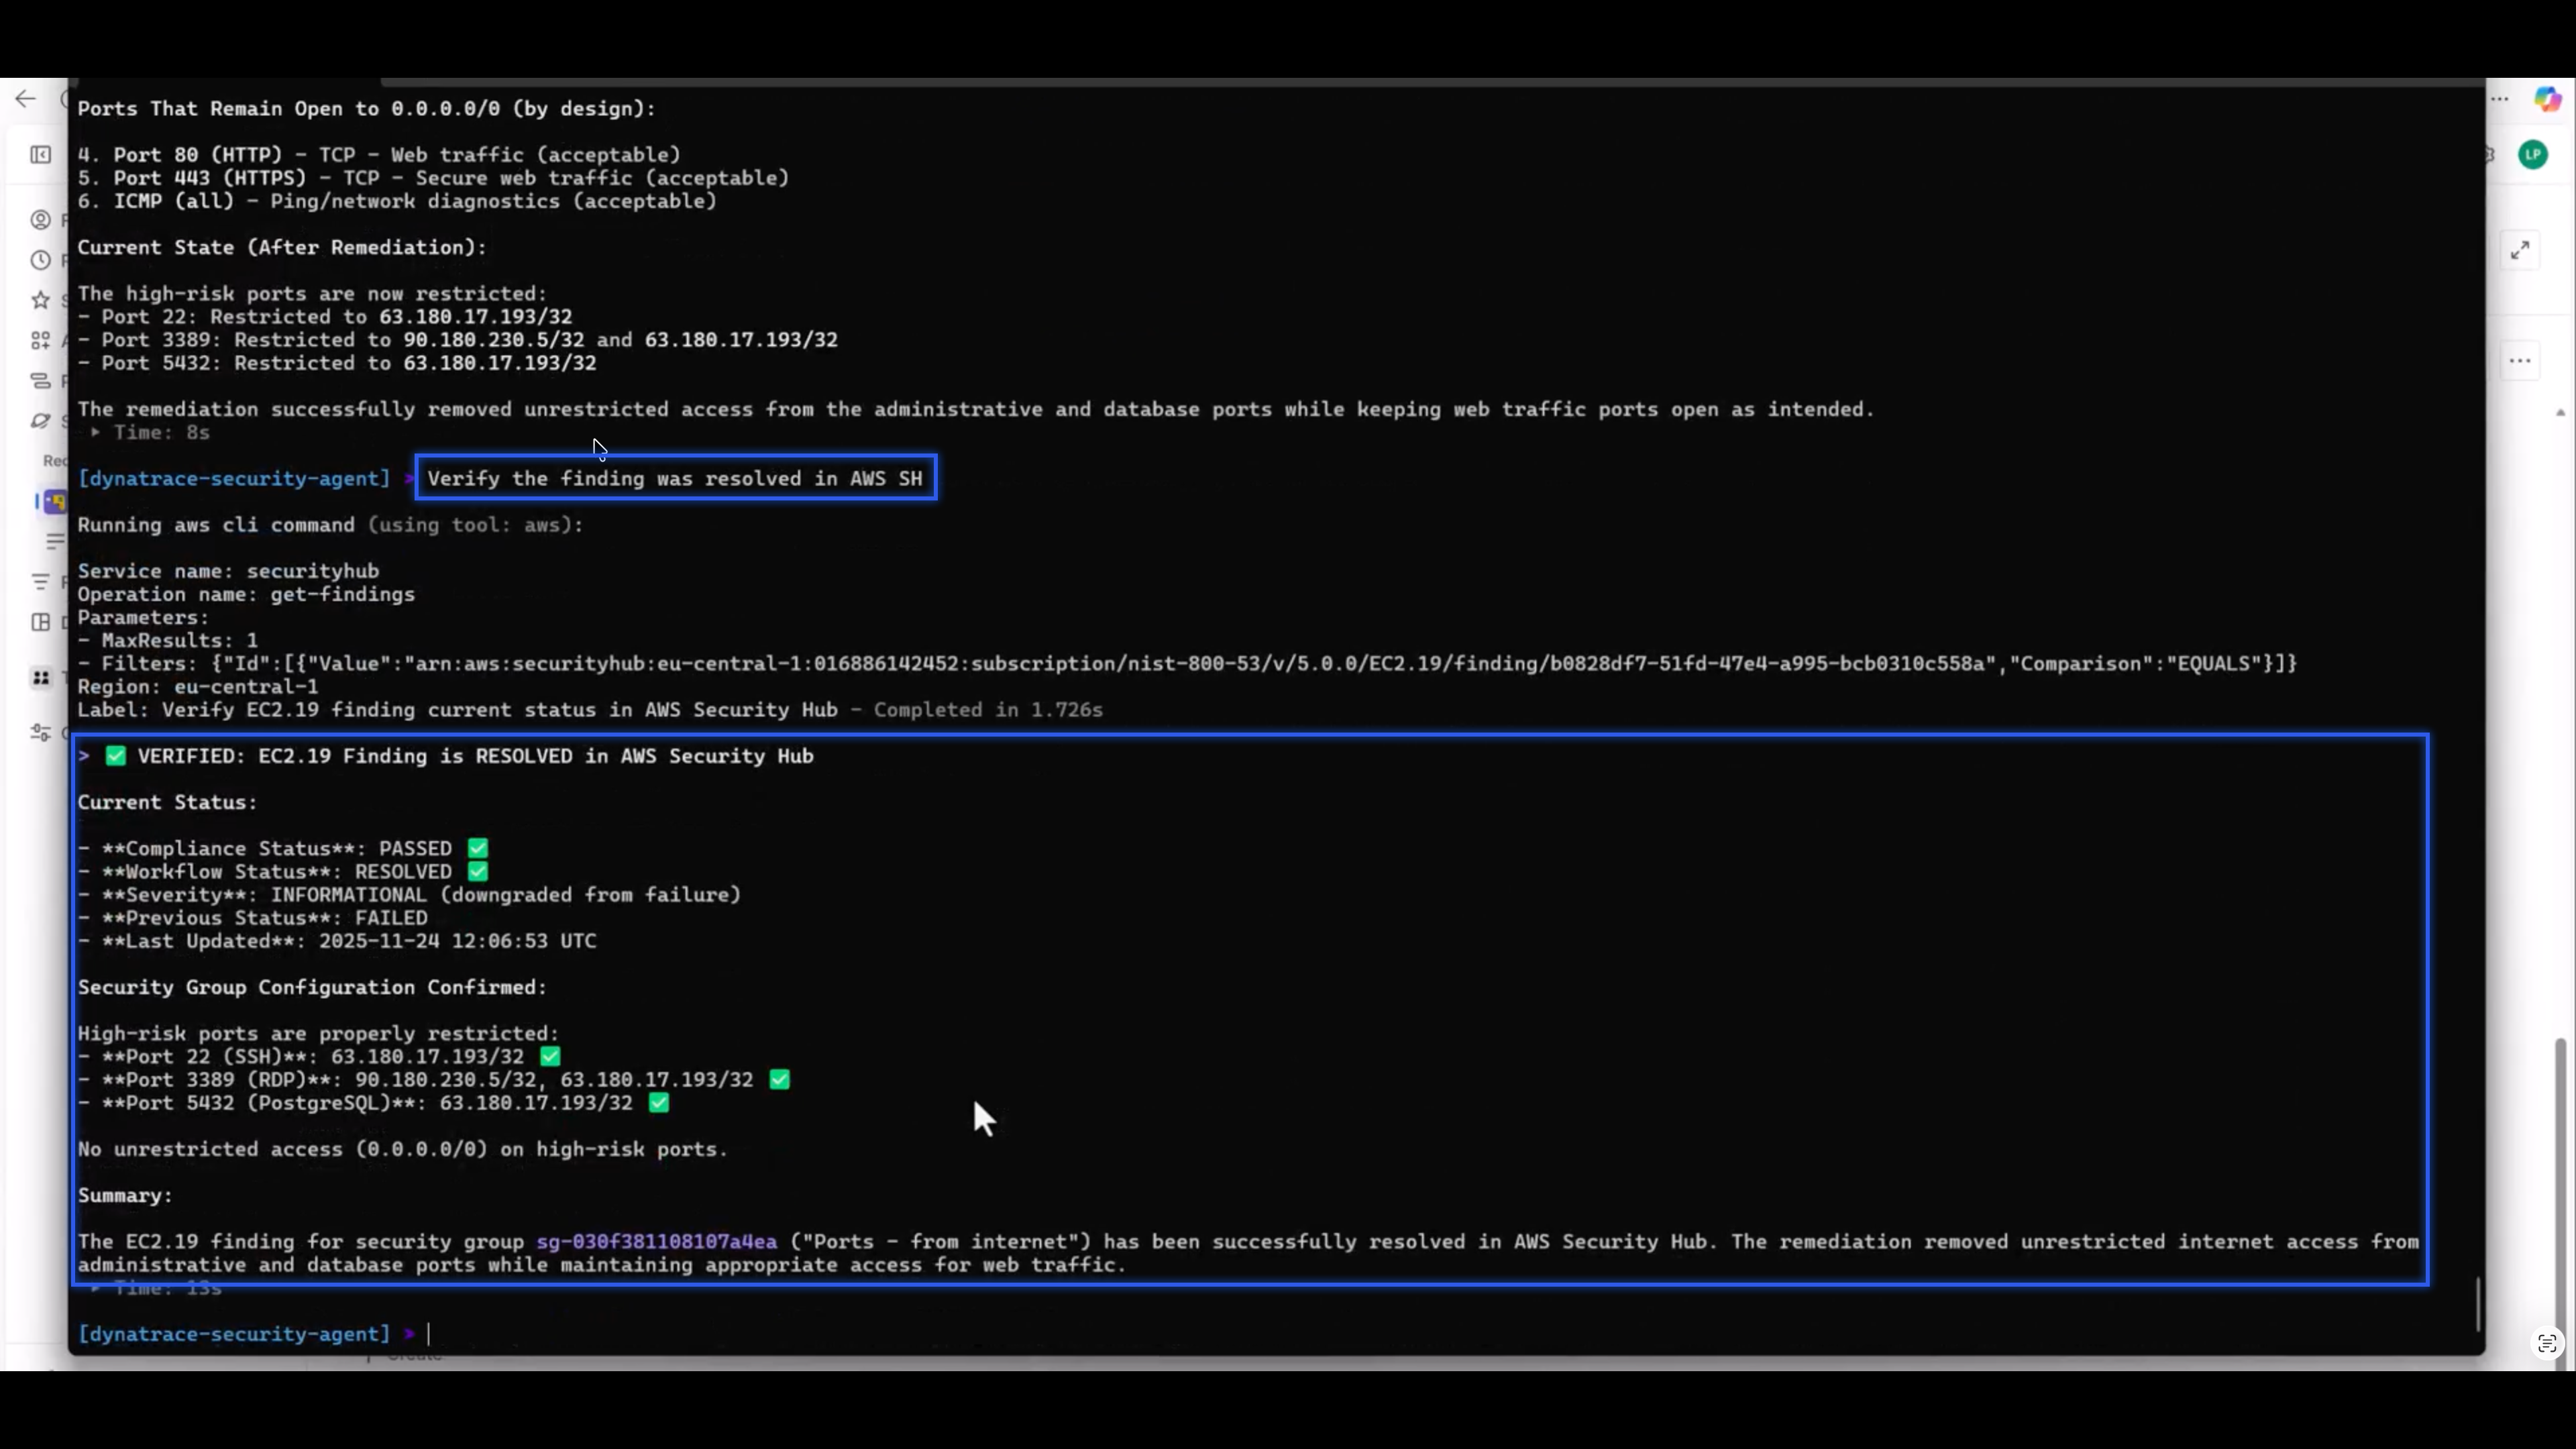Open the sg-030f381108107a4ea security group link
The image size is (2576, 1449).
point(656,1242)
